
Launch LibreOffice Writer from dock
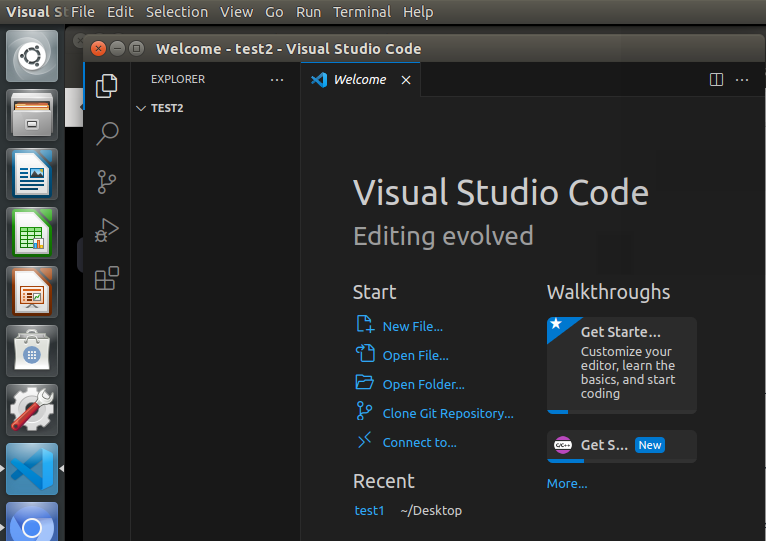[32, 174]
